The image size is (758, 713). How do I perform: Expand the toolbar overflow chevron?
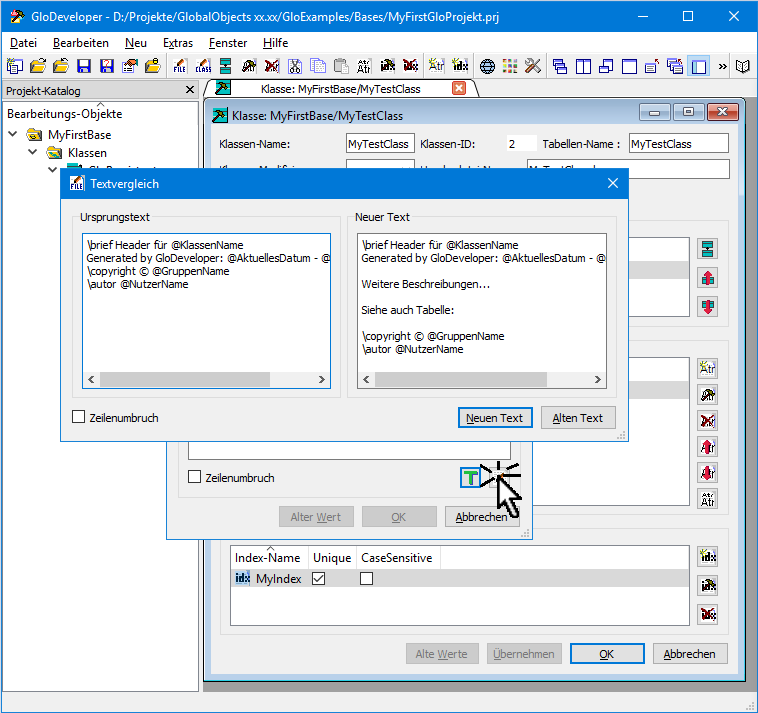[x=722, y=66]
